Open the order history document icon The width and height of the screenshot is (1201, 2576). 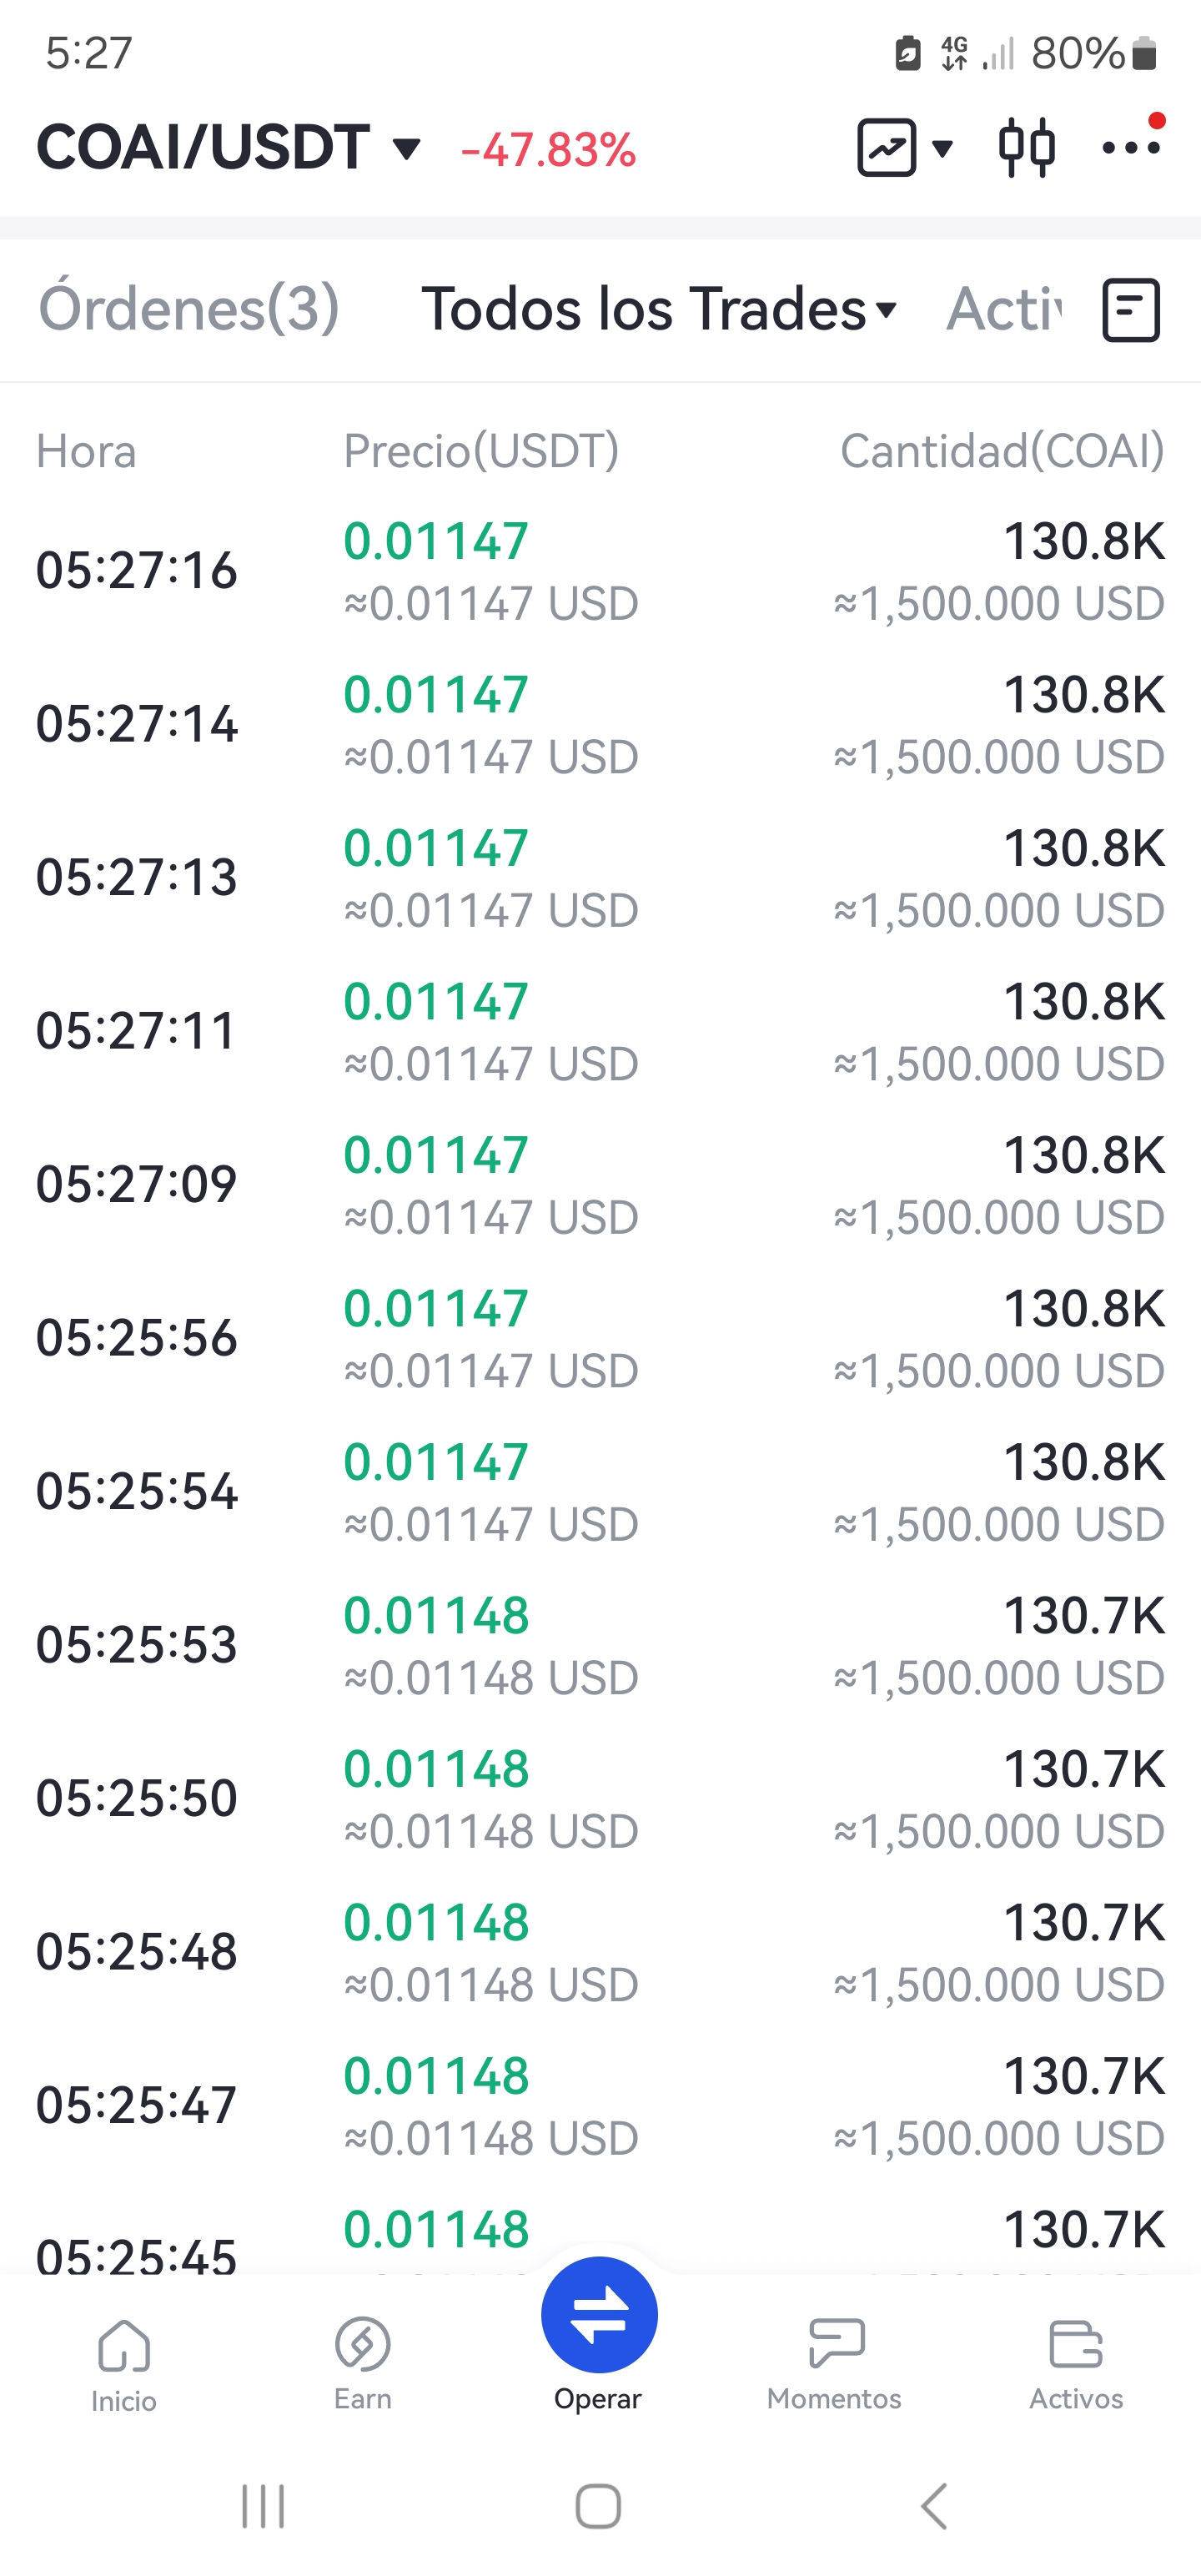[x=1131, y=310]
